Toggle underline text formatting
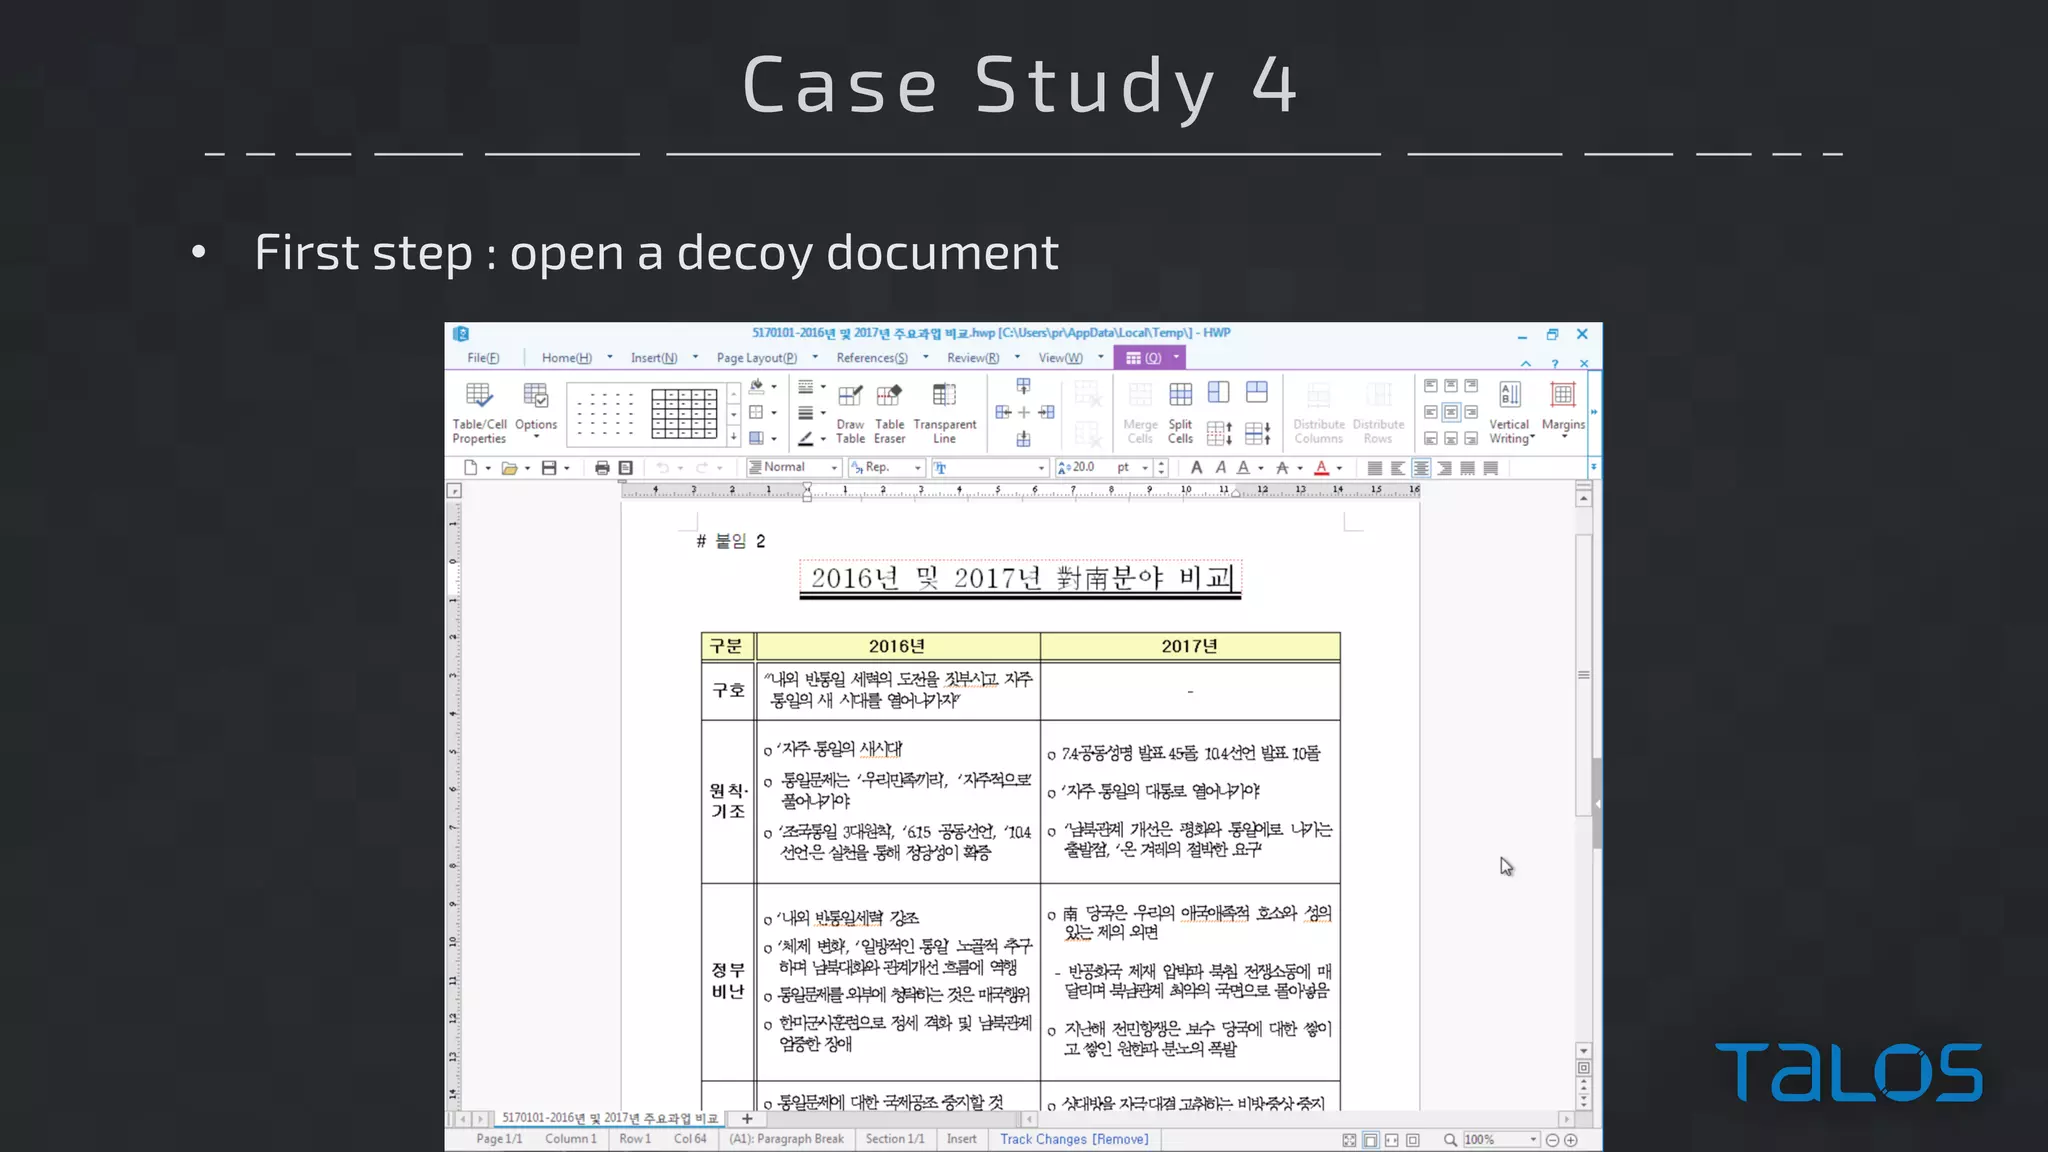 1243,467
